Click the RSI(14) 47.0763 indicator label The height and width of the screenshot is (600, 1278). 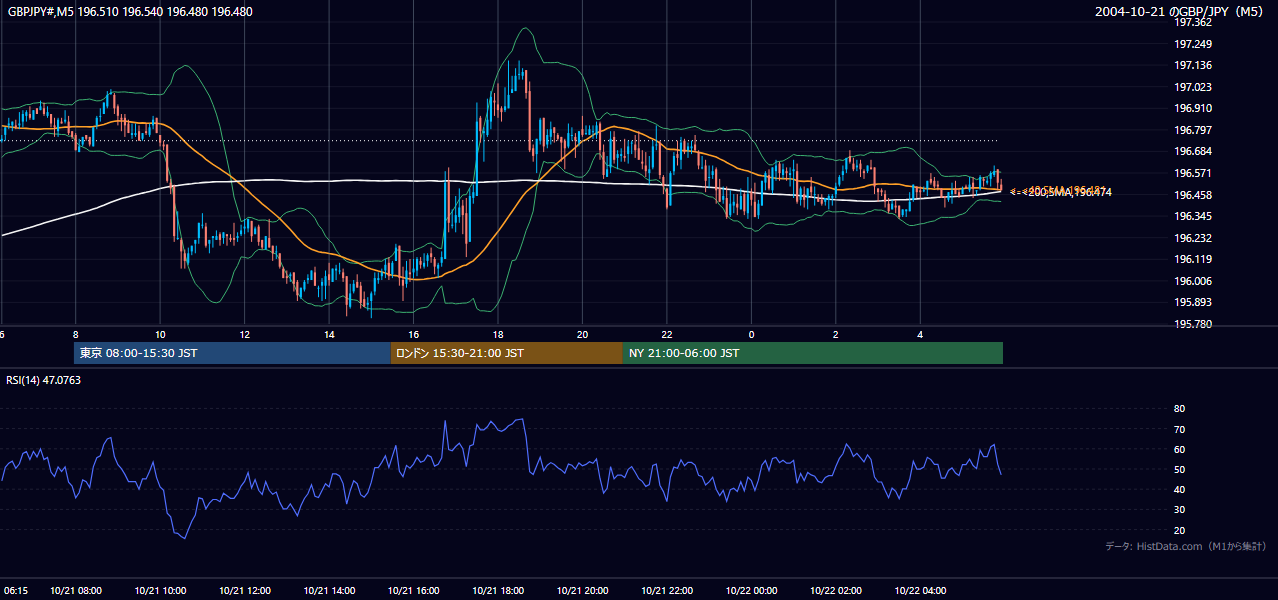pos(43,380)
